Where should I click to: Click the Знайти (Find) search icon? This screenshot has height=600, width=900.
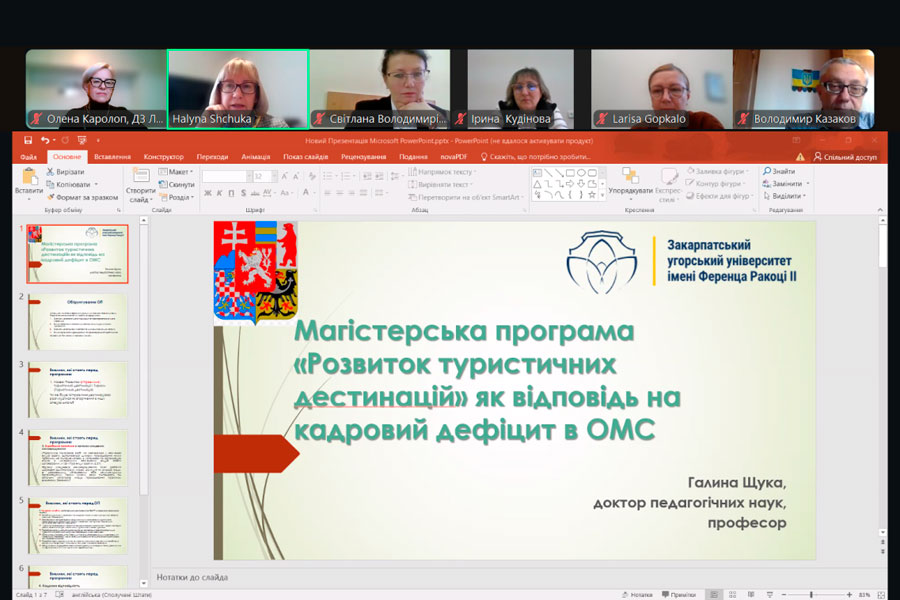pyautogui.click(x=777, y=172)
